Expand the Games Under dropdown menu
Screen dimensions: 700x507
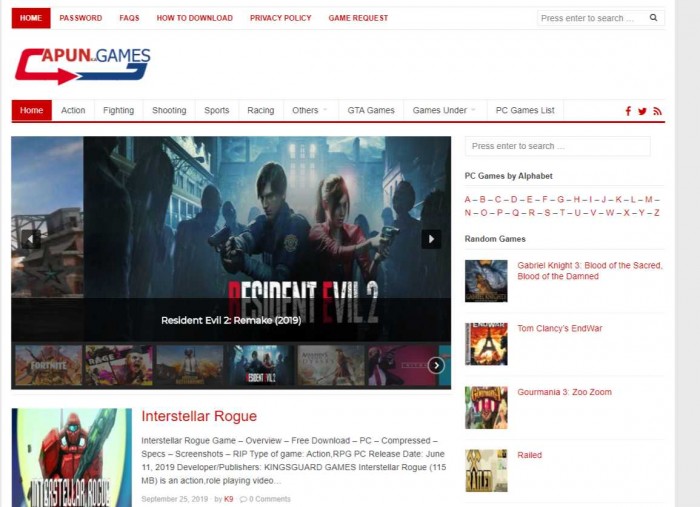pyautogui.click(x=444, y=110)
